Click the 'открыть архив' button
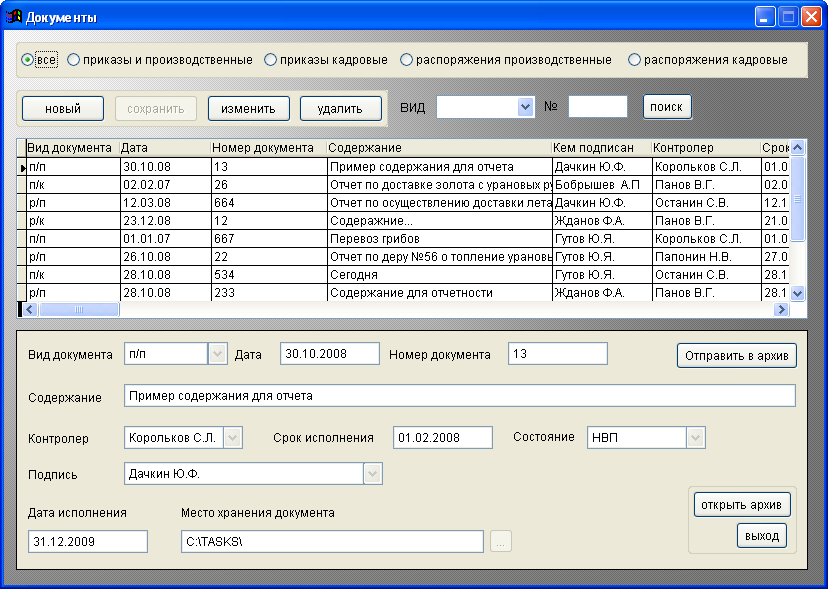This screenshot has height=589, width=828. [x=742, y=504]
